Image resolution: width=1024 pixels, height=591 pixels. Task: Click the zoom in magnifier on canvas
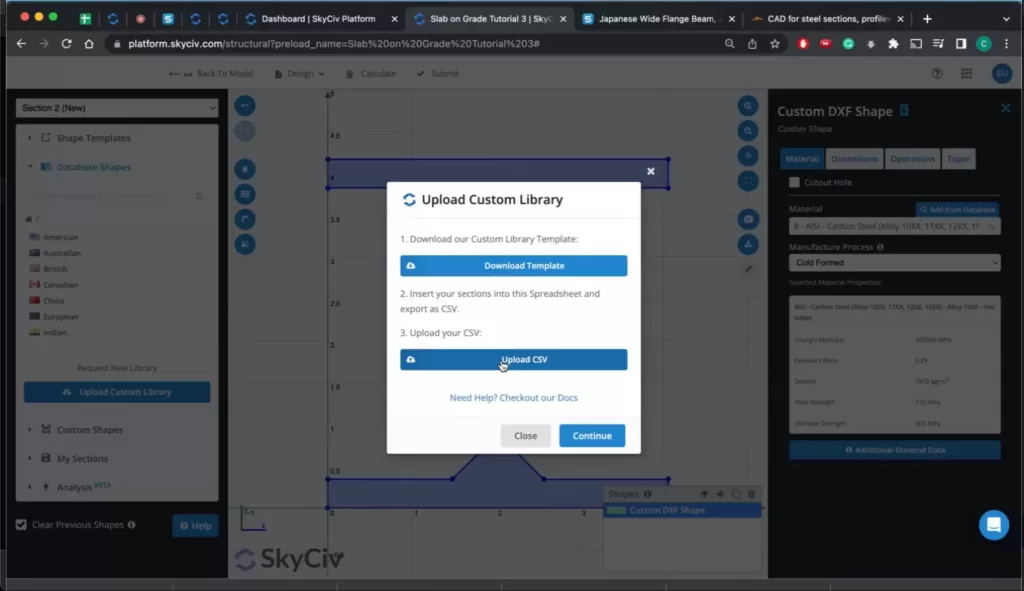tap(748, 106)
